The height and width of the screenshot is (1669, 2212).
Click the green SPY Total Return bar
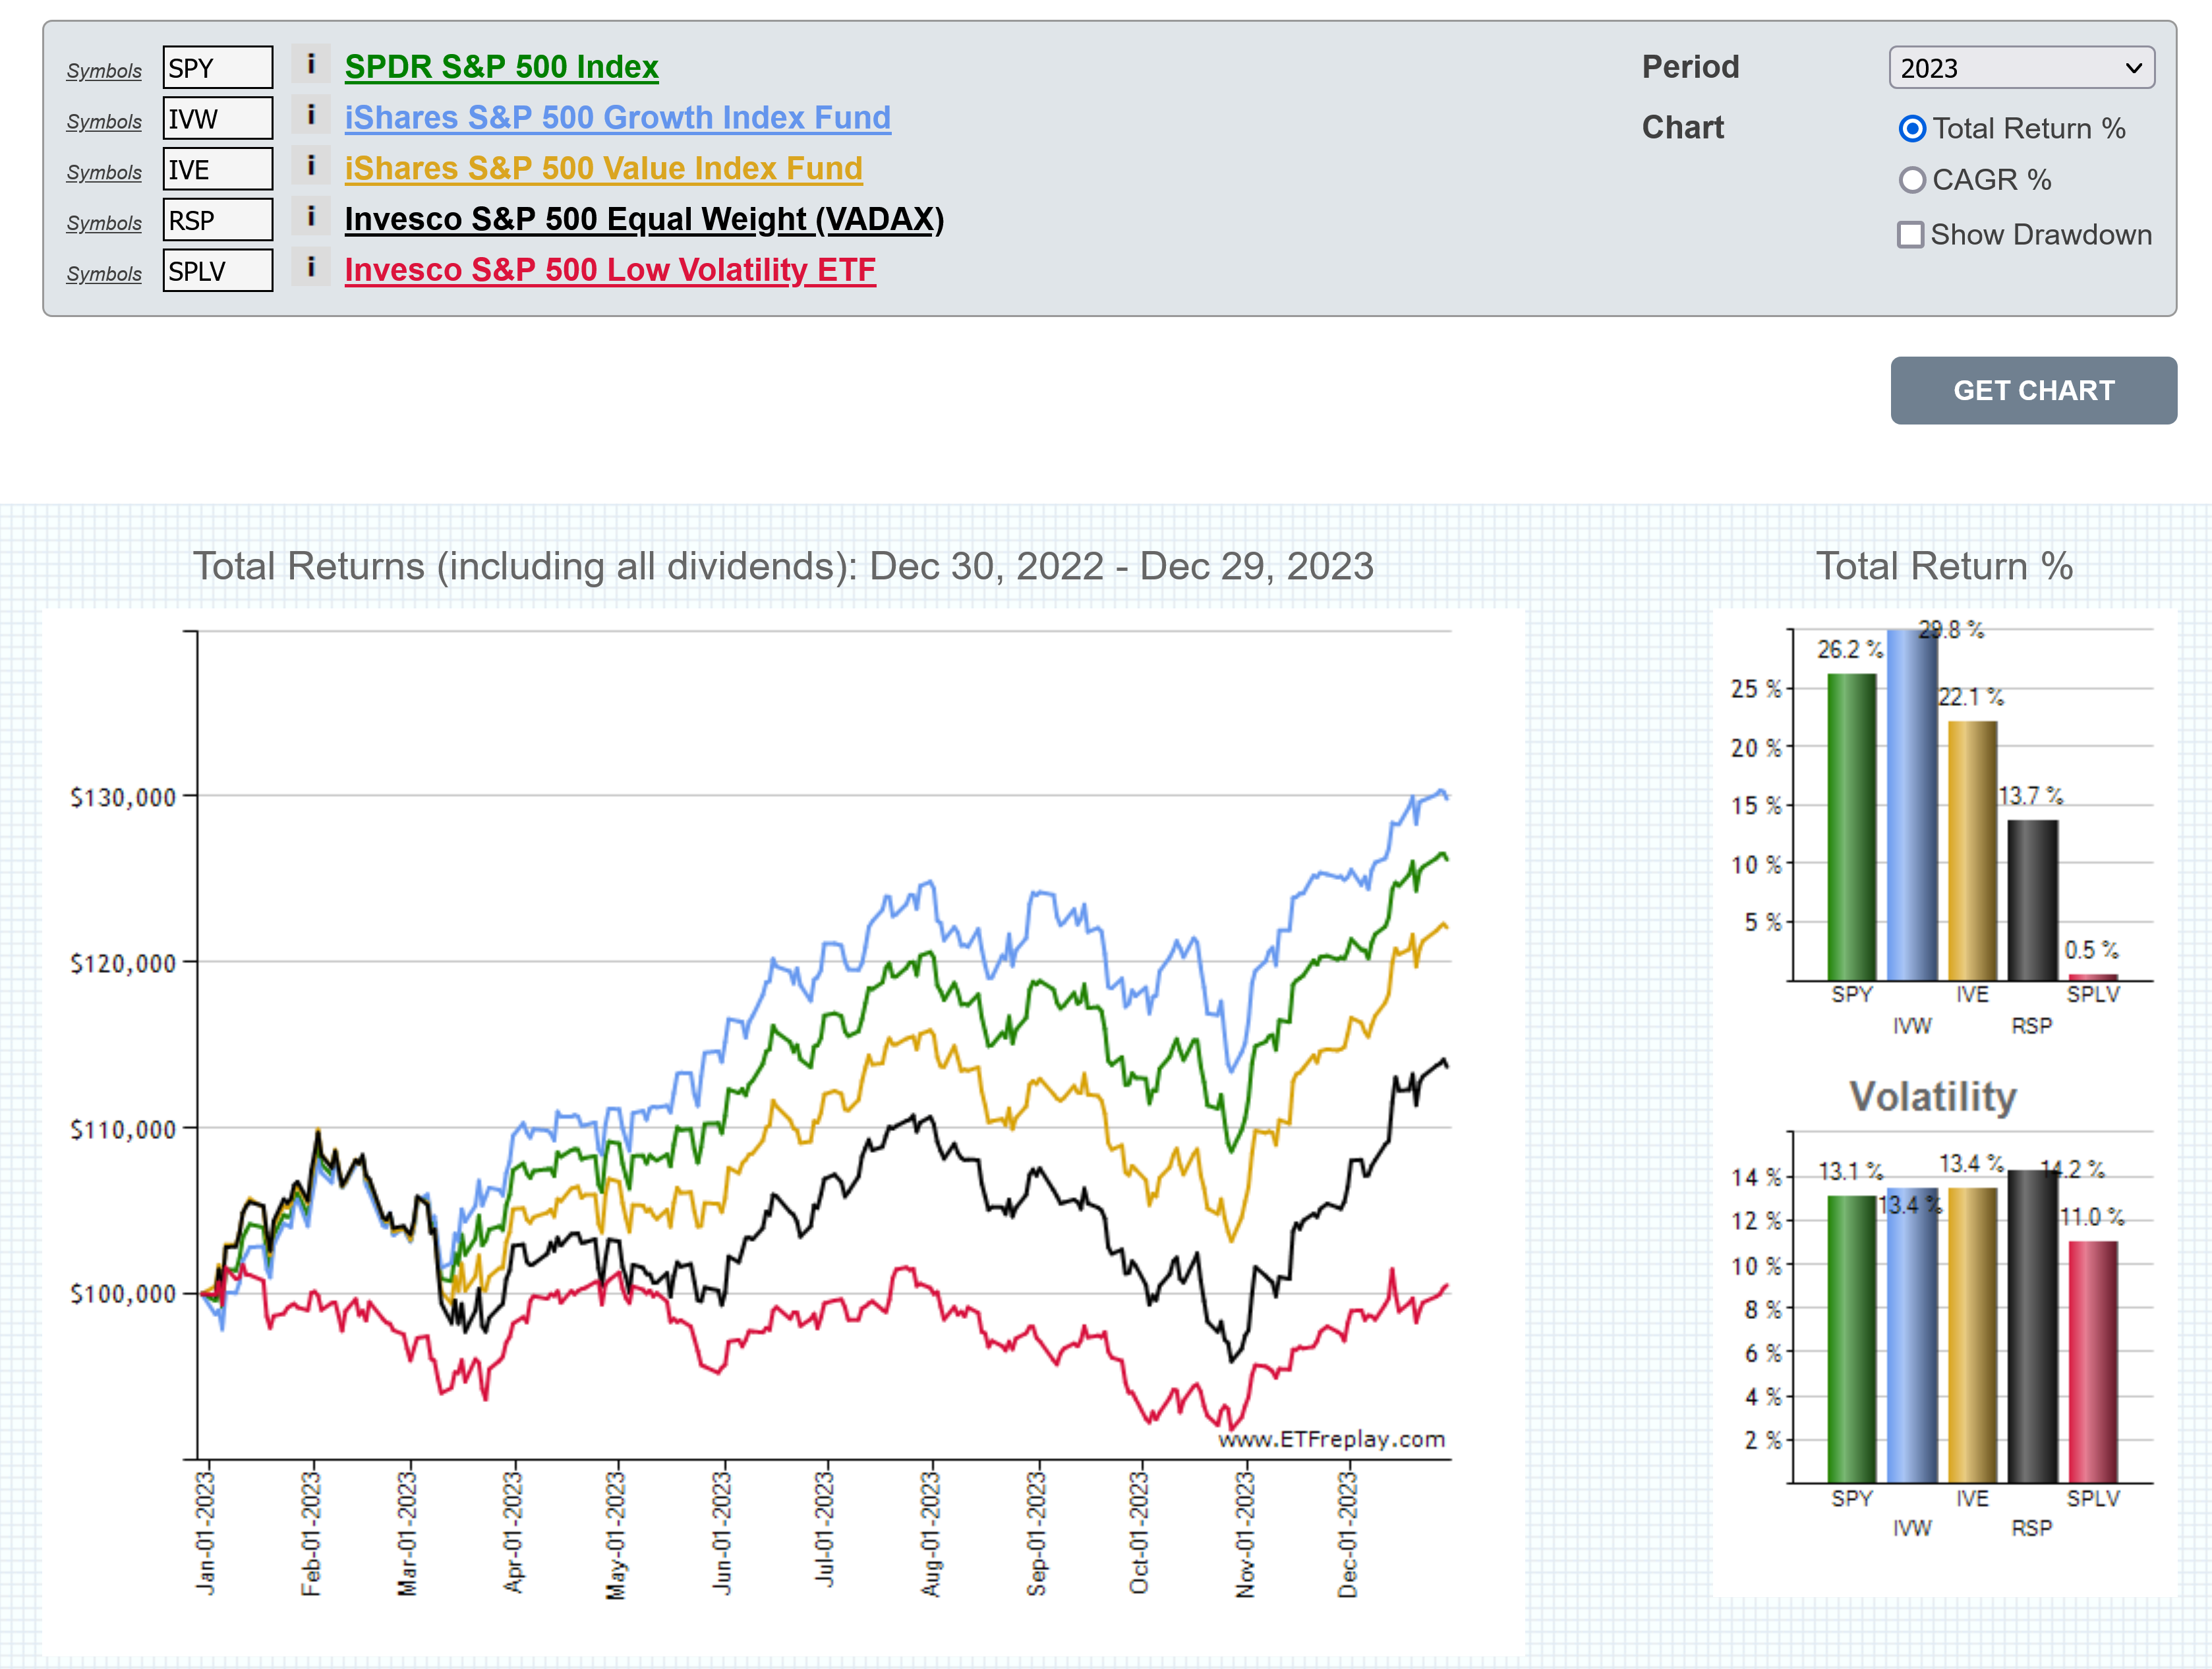tap(1851, 827)
